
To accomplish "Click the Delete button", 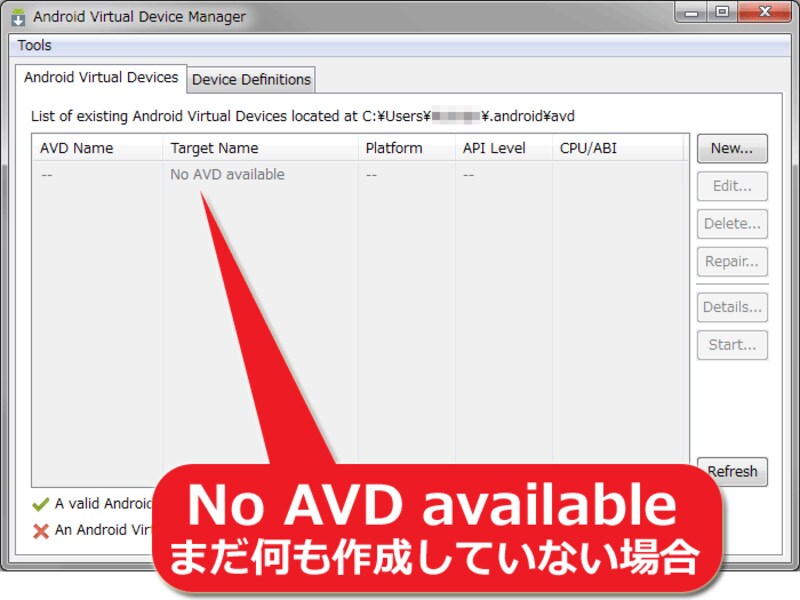I will [732, 224].
